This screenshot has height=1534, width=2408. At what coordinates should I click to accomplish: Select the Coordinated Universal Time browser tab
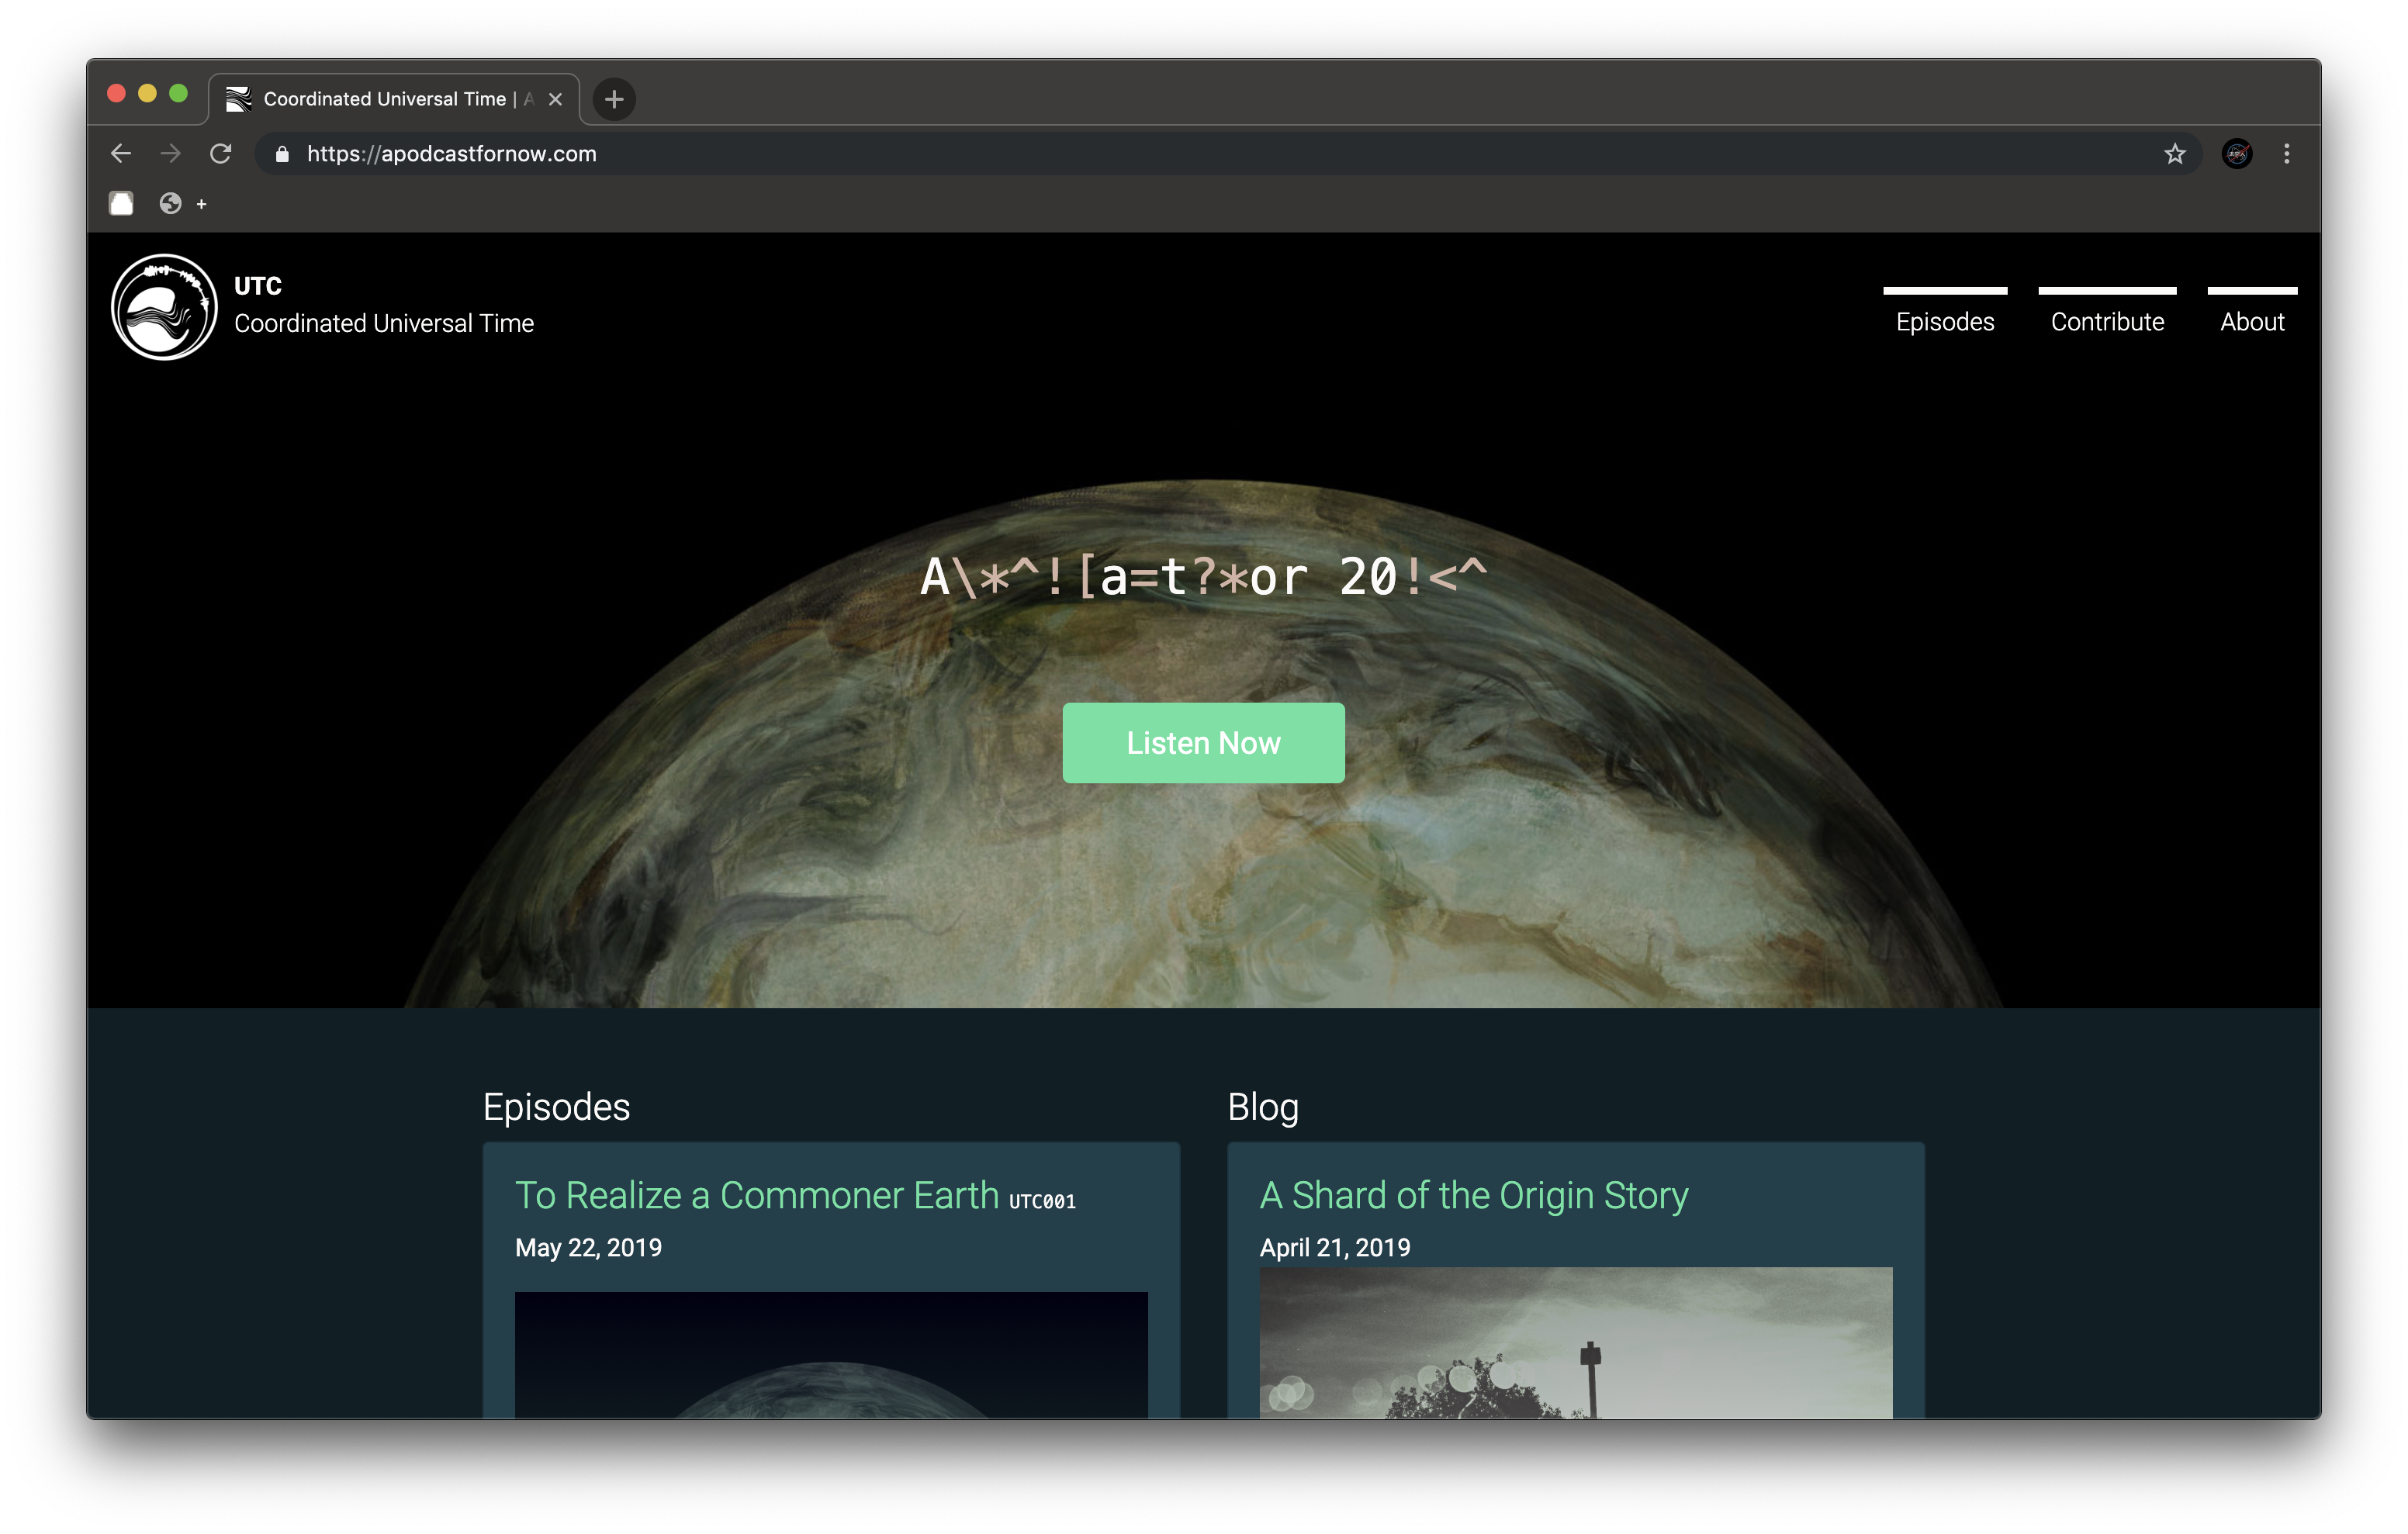click(x=394, y=99)
